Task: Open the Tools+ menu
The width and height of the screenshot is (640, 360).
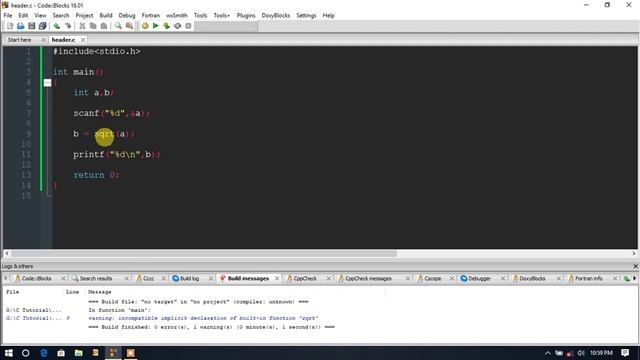Action: [x=222, y=15]
